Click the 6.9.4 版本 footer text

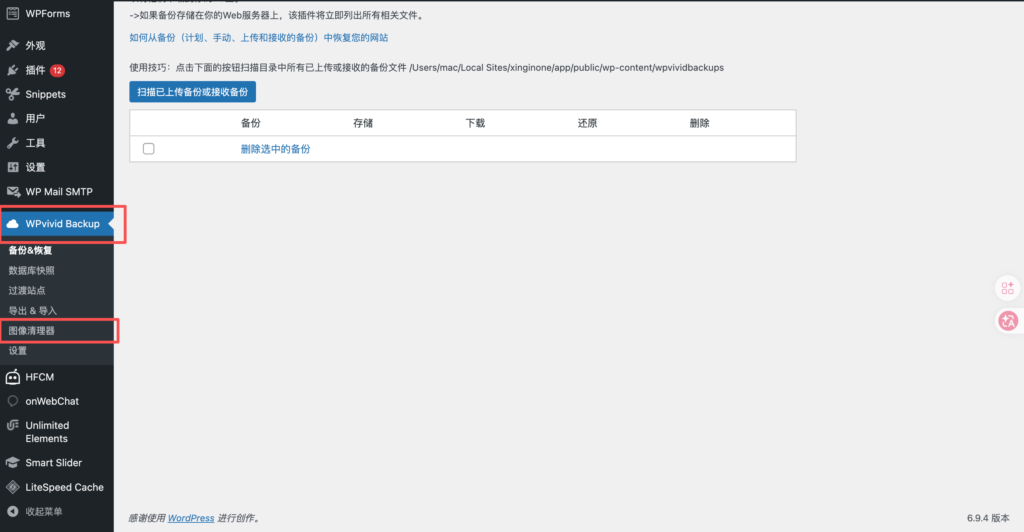tap(988, 518)
